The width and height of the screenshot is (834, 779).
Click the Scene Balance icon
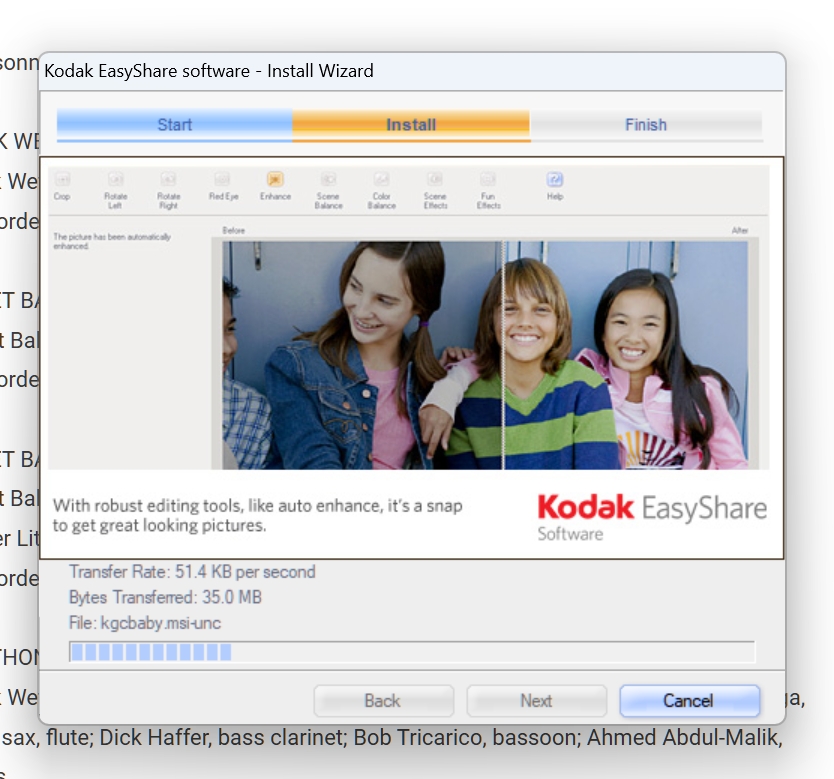tap(328, 180)
